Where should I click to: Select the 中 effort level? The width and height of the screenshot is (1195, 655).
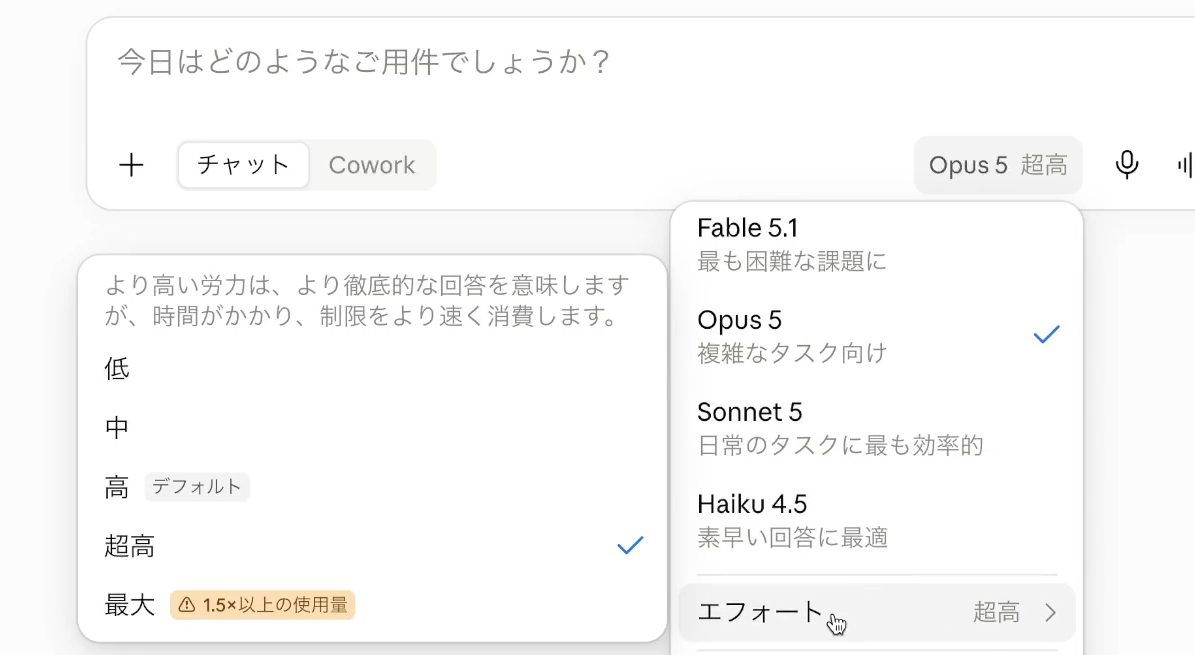pos(373,428)
